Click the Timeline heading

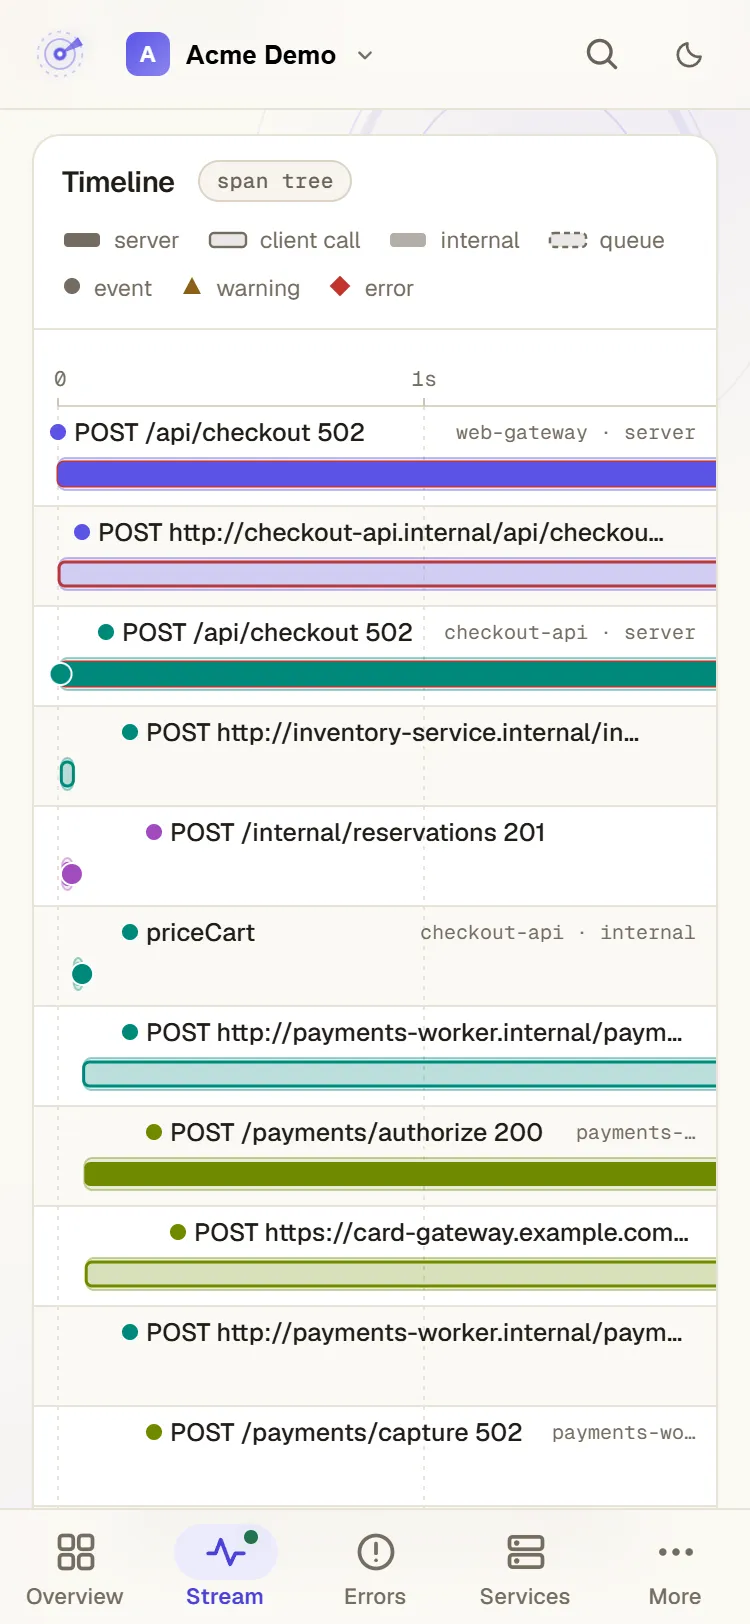point(118,182)
